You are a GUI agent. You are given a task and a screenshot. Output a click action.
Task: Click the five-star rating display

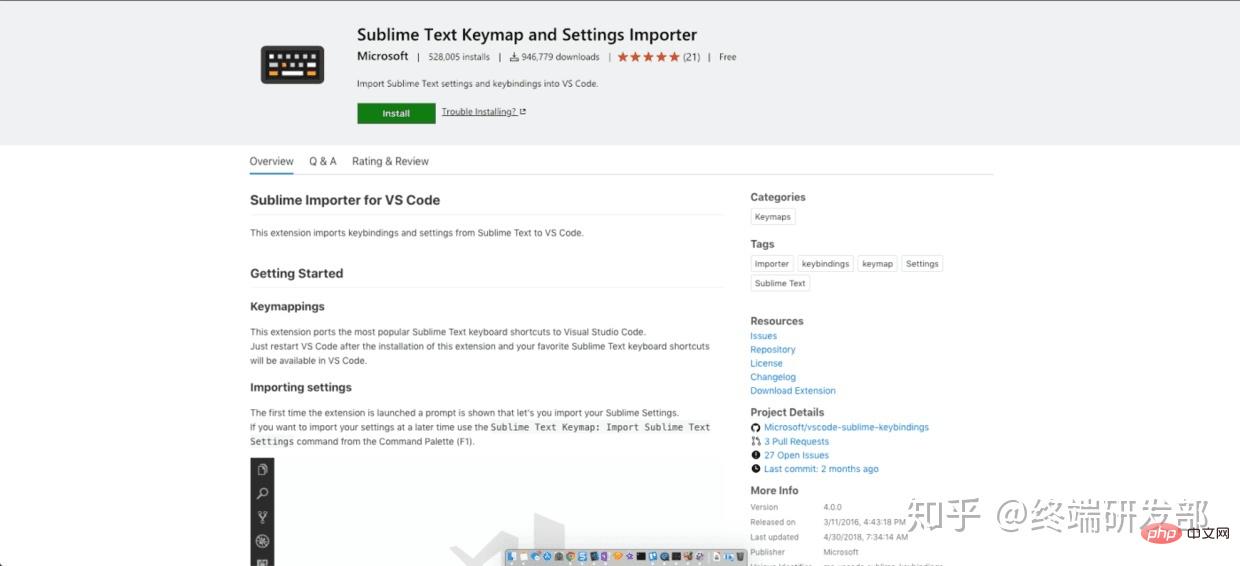point(648,57)
